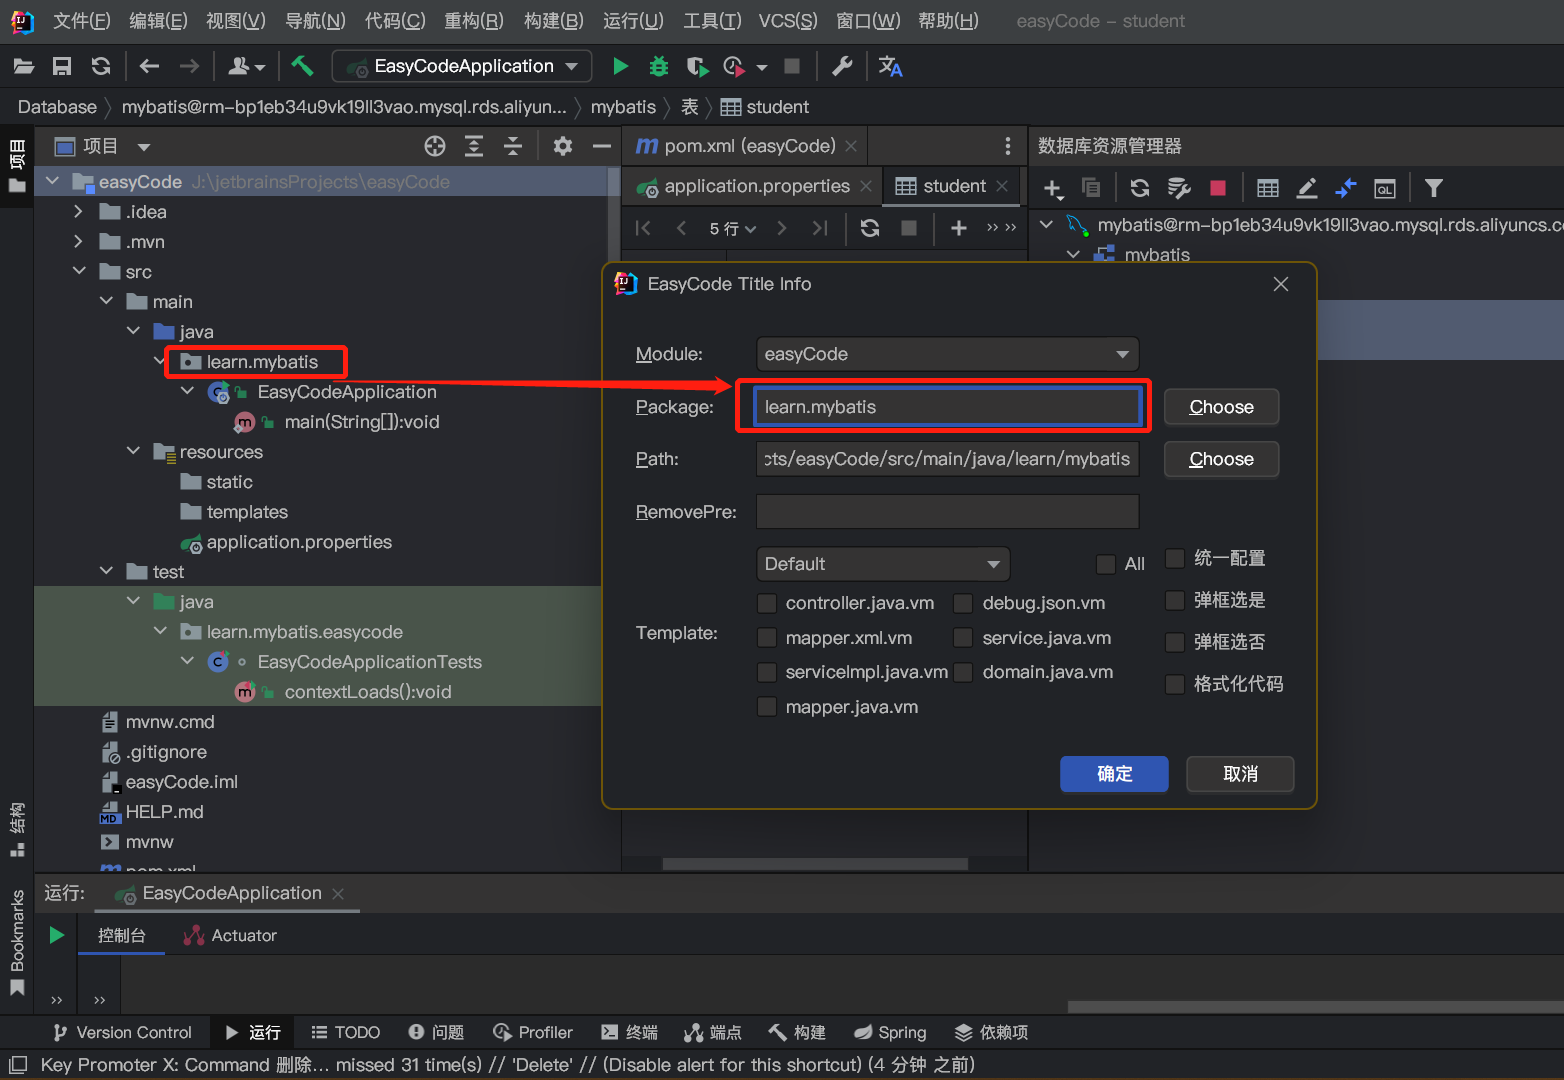
Task: Open the Default template group dropdown
Action: pos(882,563)
